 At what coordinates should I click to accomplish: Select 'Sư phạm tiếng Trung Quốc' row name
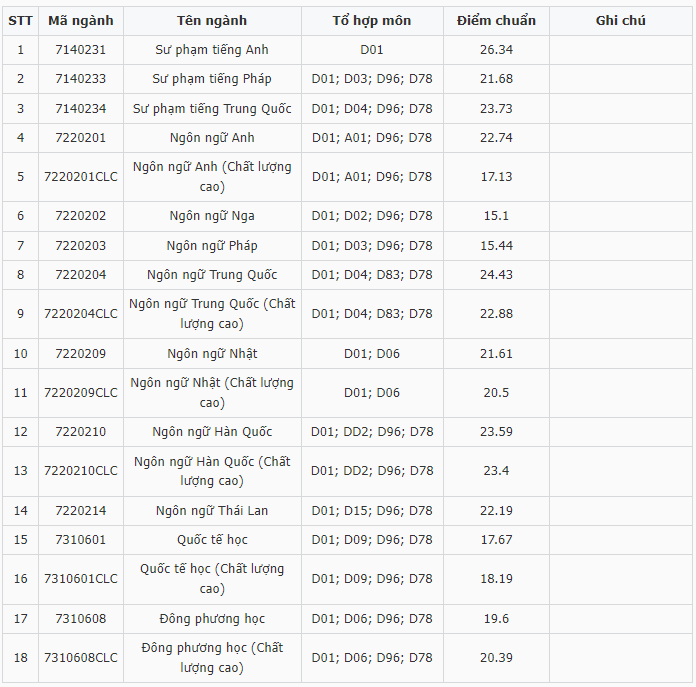(x=212, y=109)
